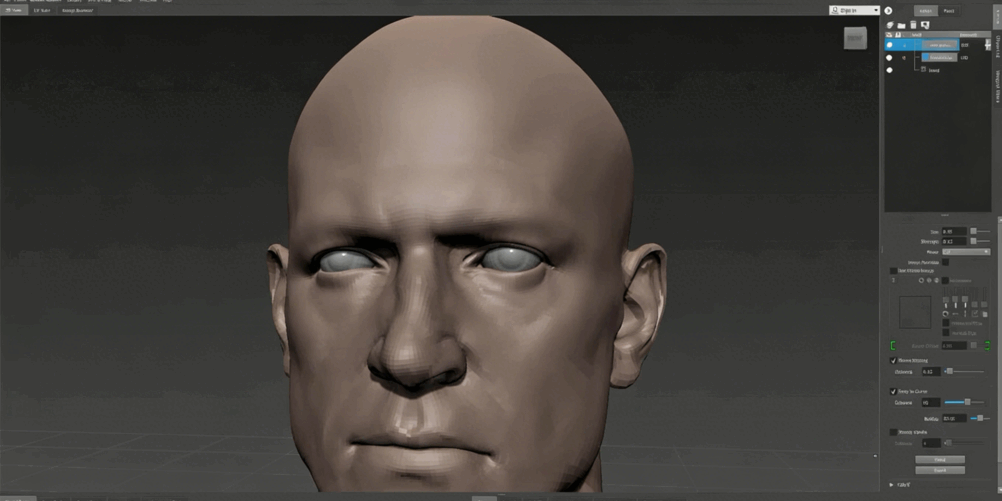Open the Mirror dropdown in the brush properties
Image resolution: width=1002 pixels, height=501 pixels.
(x=966, y=252)
